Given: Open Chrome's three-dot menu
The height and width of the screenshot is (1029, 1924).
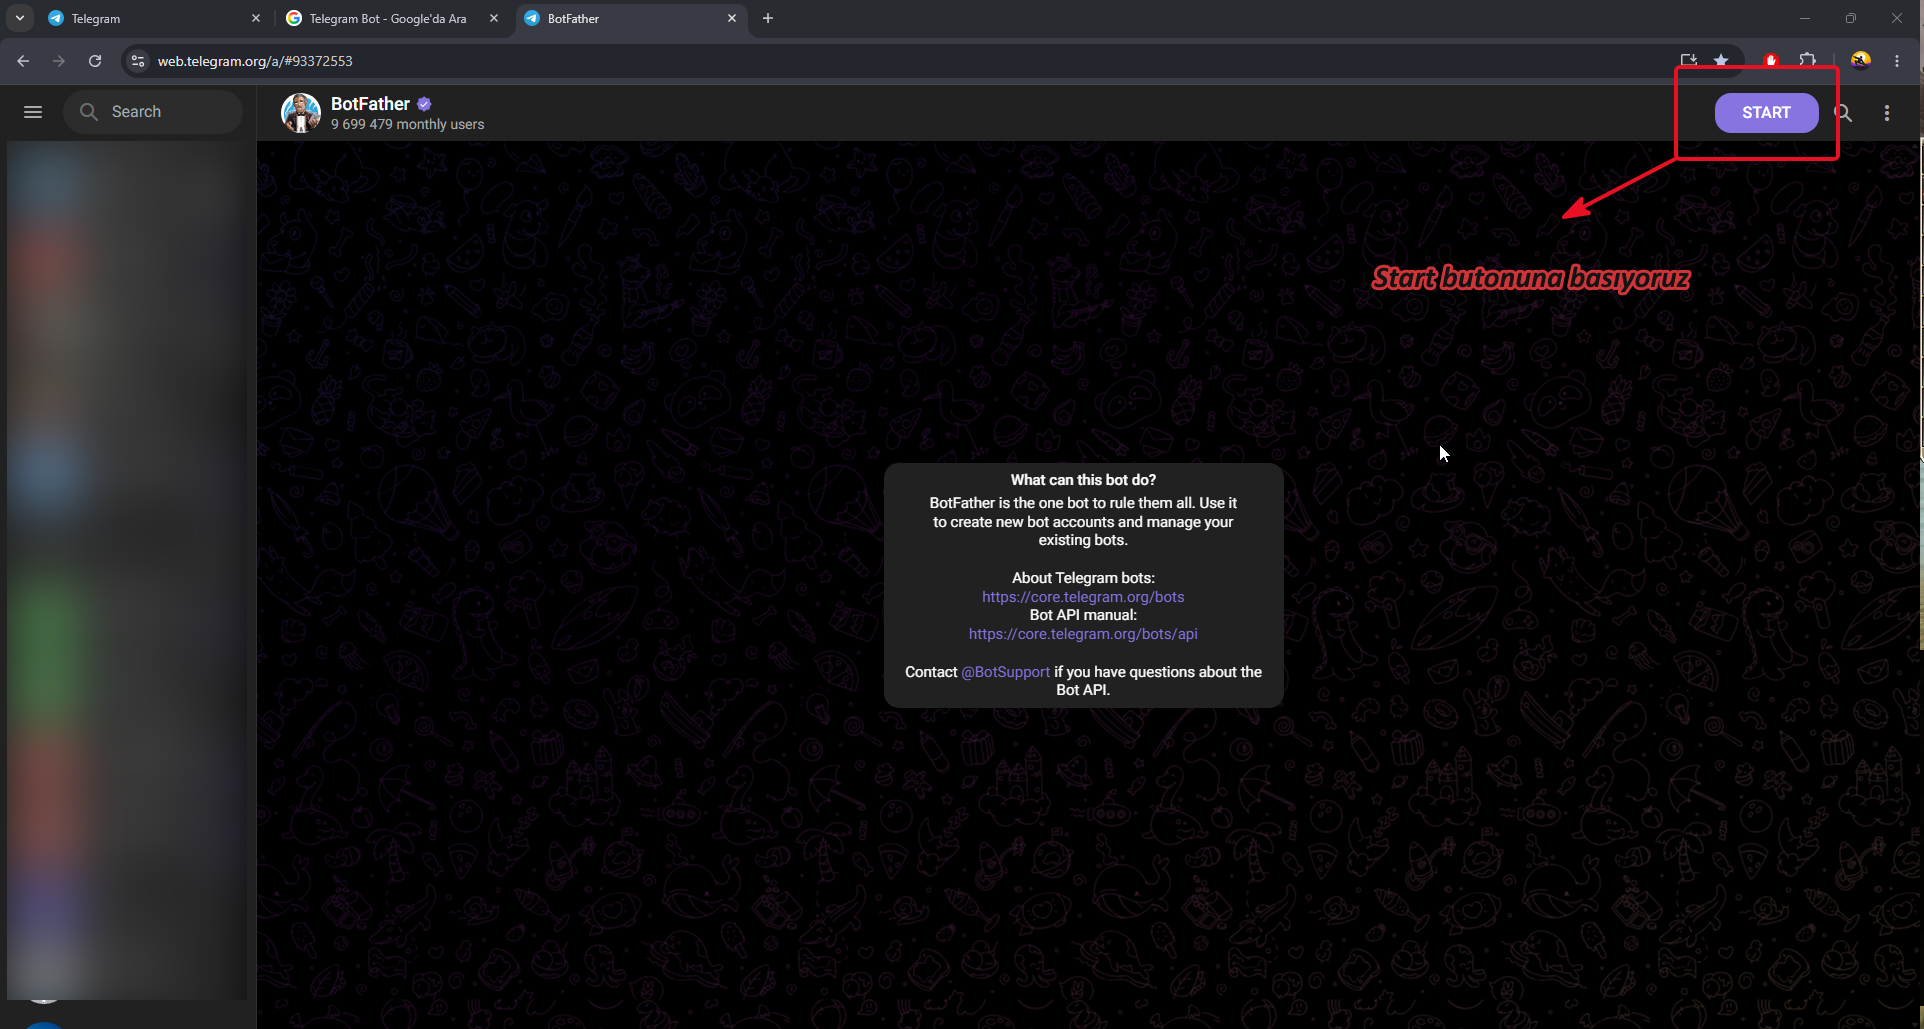Looking at the screenshot, I should coord(1897,61).
